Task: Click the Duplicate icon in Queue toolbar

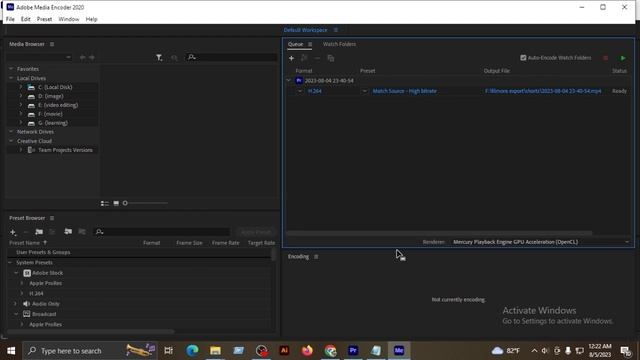Action: 331,58
